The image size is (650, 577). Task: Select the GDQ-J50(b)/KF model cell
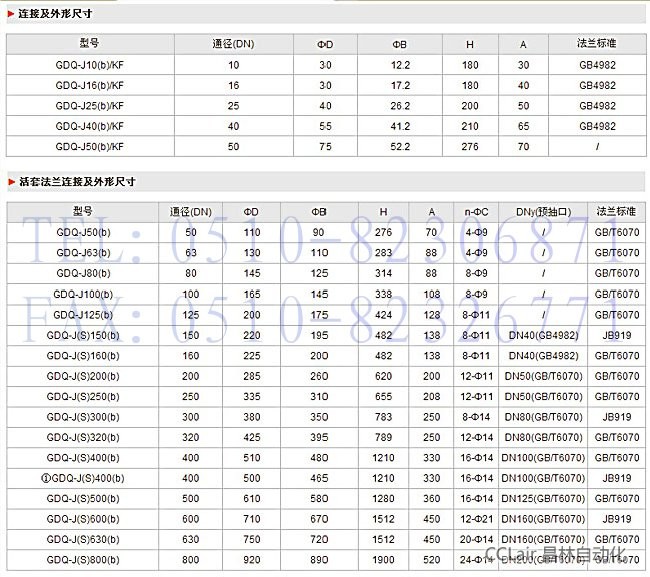(x=90, y=146)
